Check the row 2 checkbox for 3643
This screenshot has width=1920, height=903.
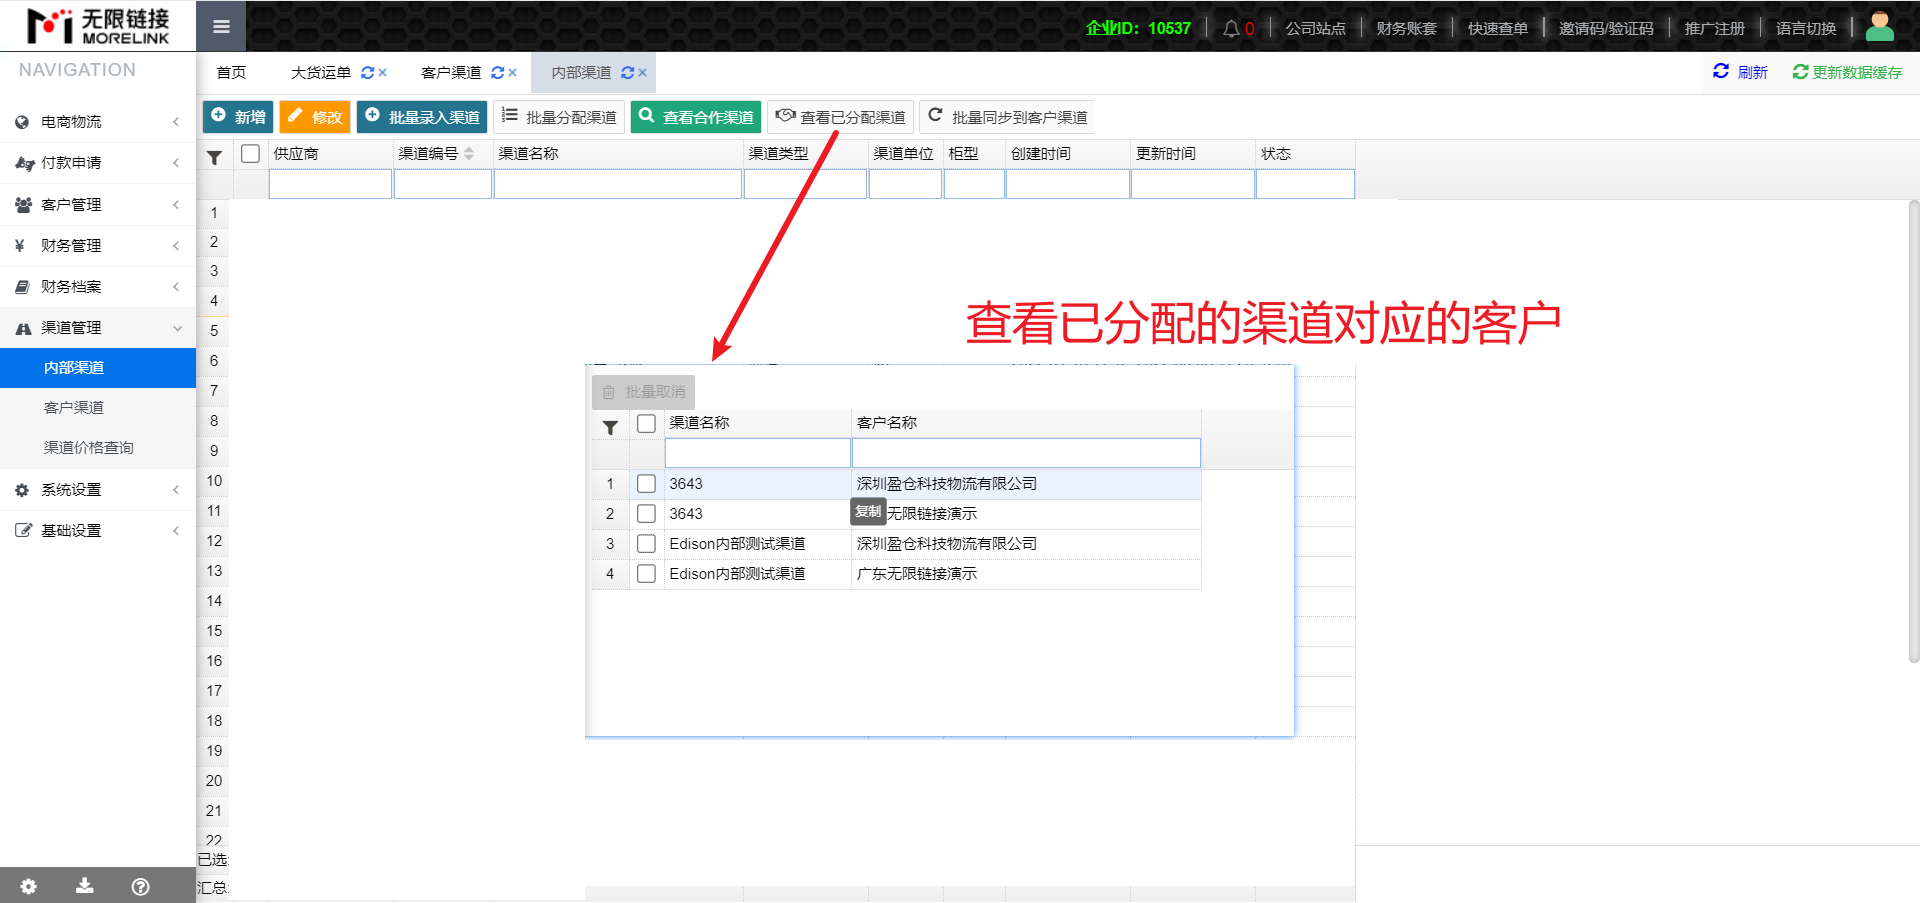(x=647, y=514)
